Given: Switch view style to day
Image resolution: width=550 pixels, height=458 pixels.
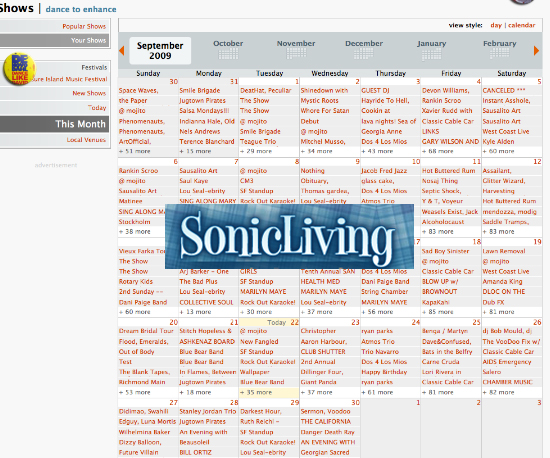Looking at the screenshot, I should (x=496, y=25).
